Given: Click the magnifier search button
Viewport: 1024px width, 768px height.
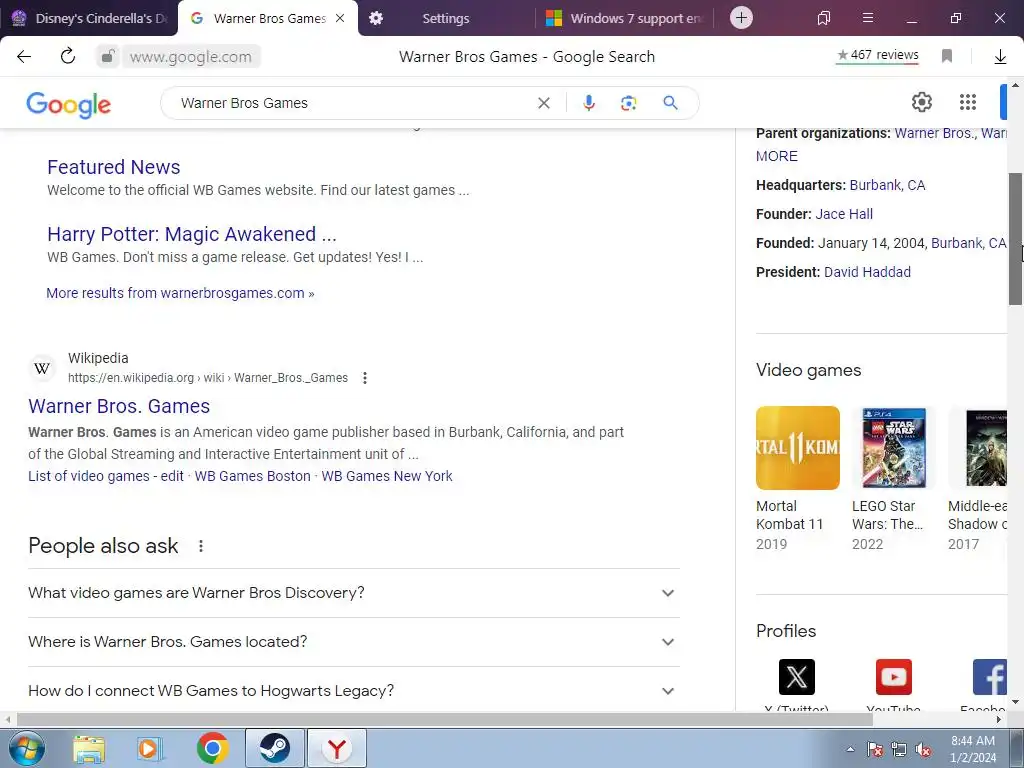Looking at the screenshot, I should pyautogui.click(x=670, y=103).
